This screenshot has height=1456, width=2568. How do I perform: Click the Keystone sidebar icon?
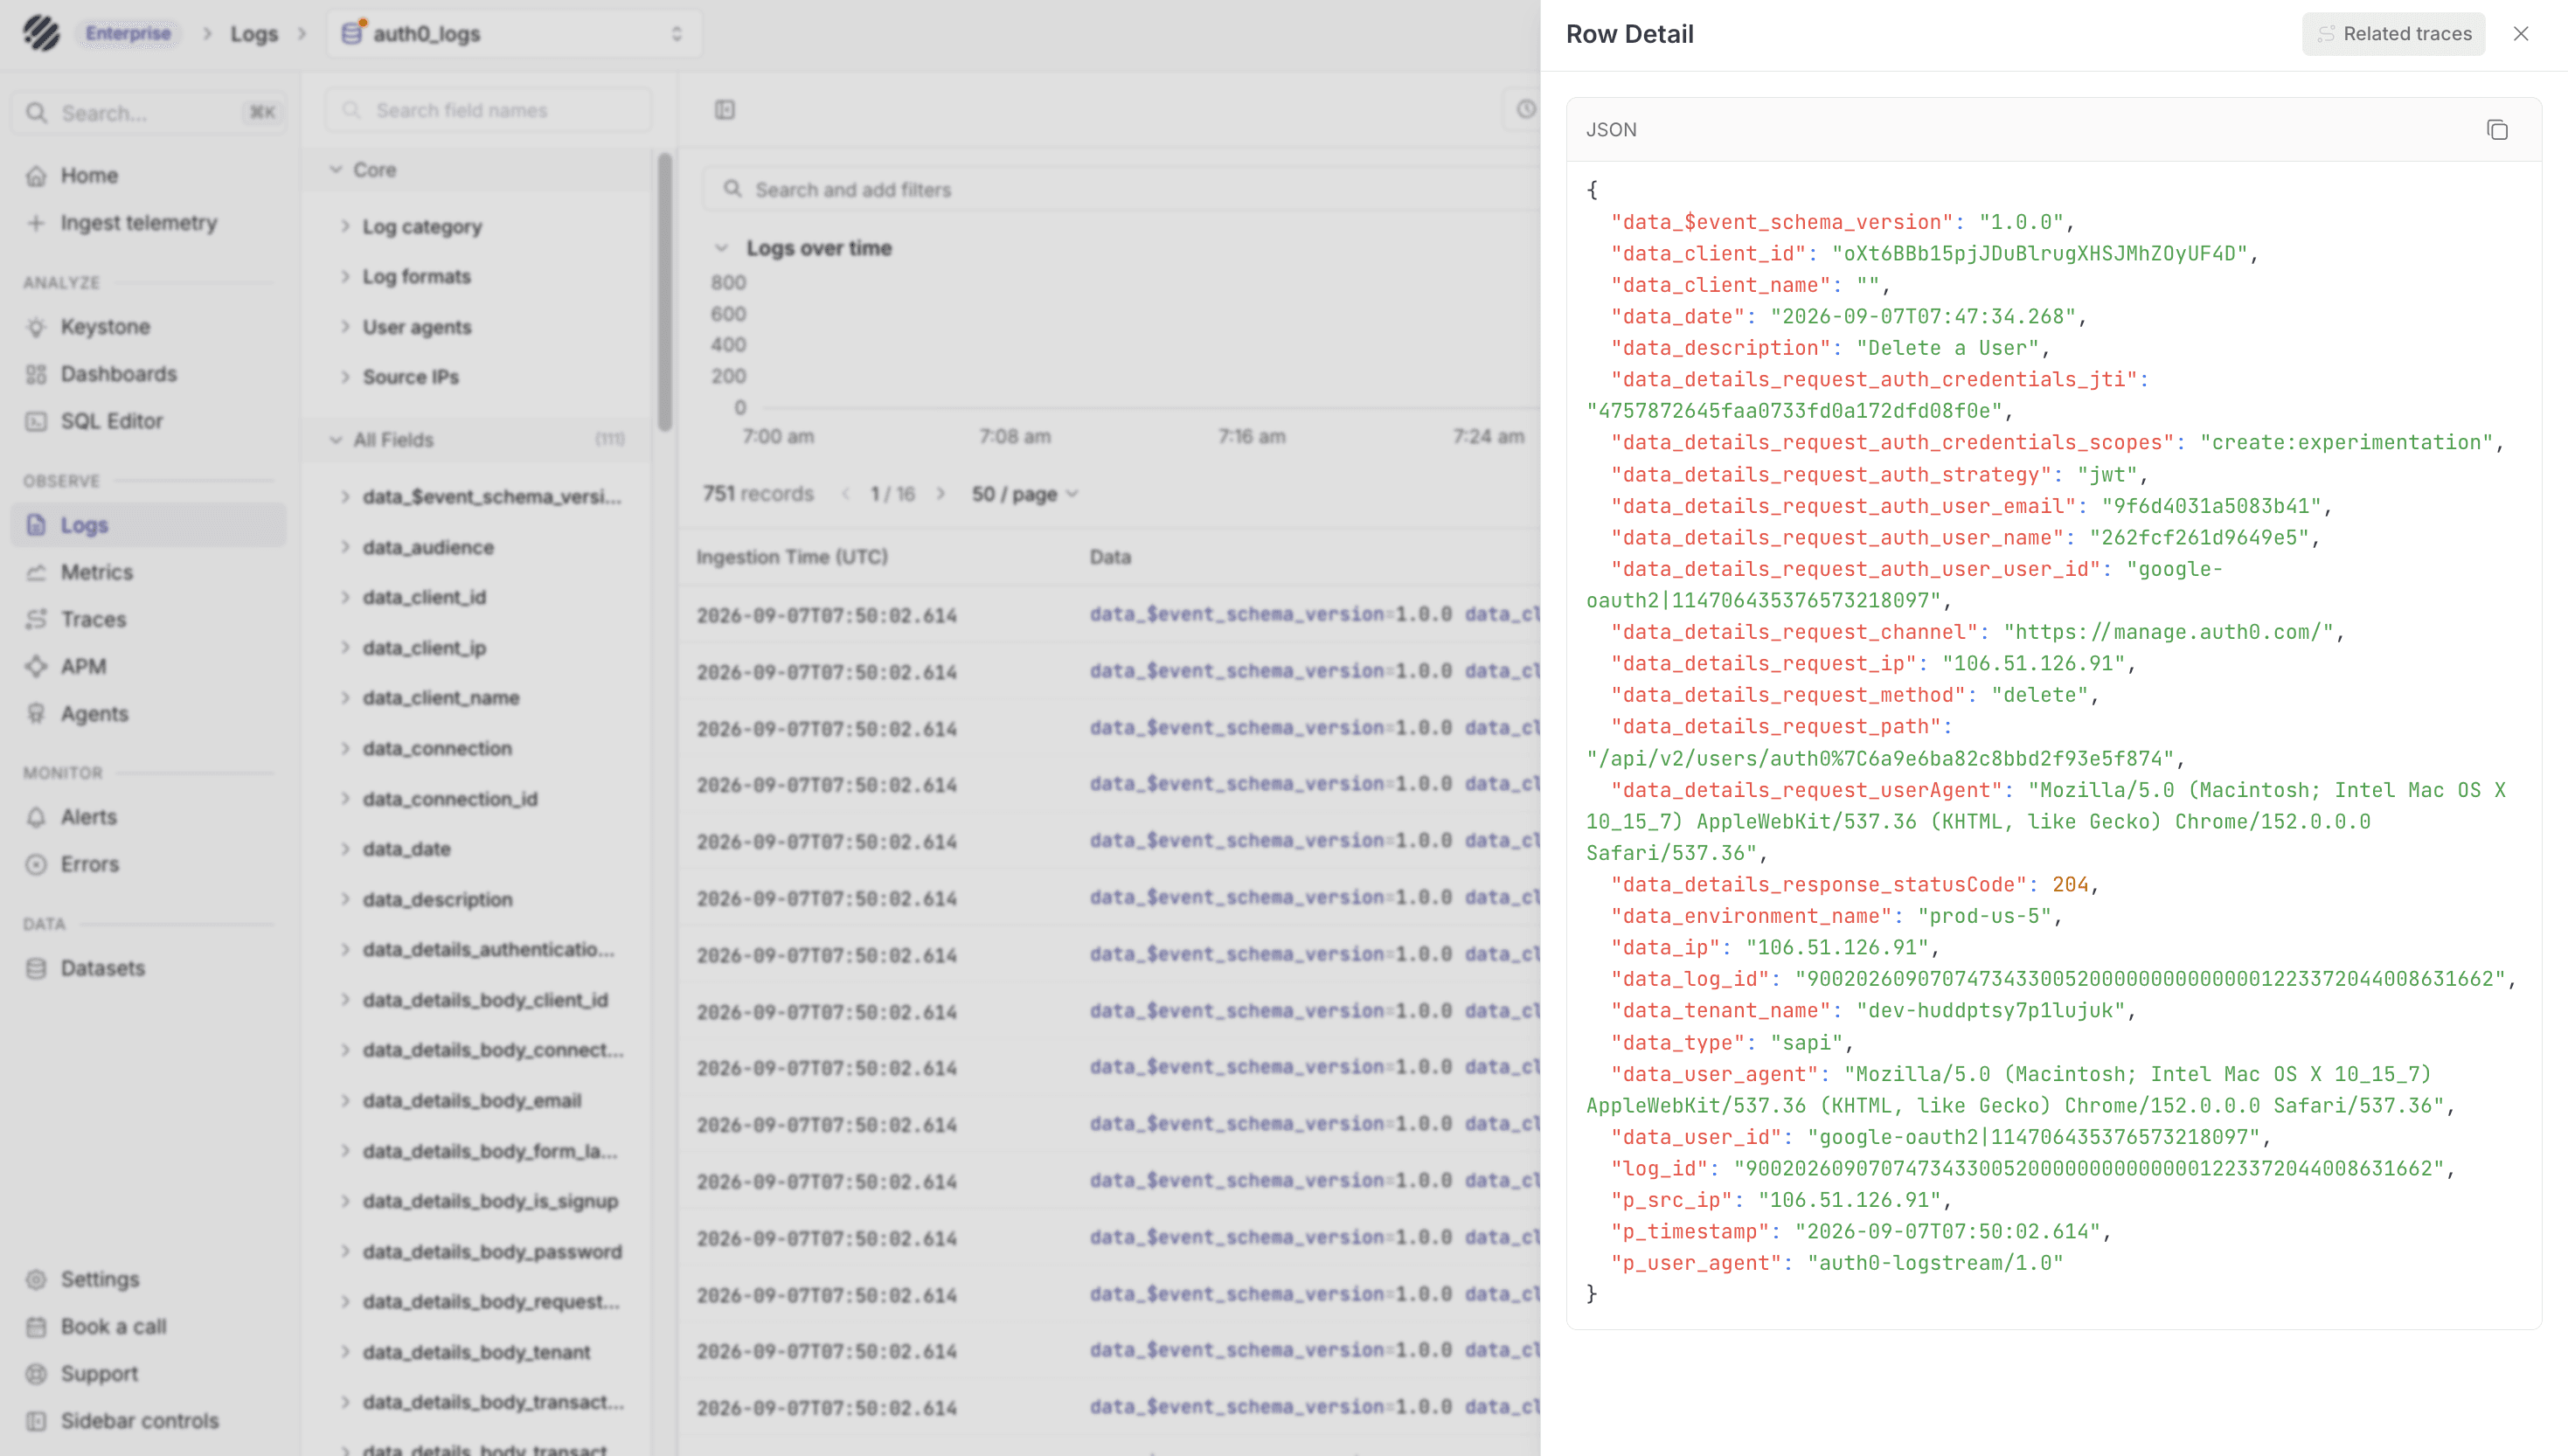click(36, 326)
